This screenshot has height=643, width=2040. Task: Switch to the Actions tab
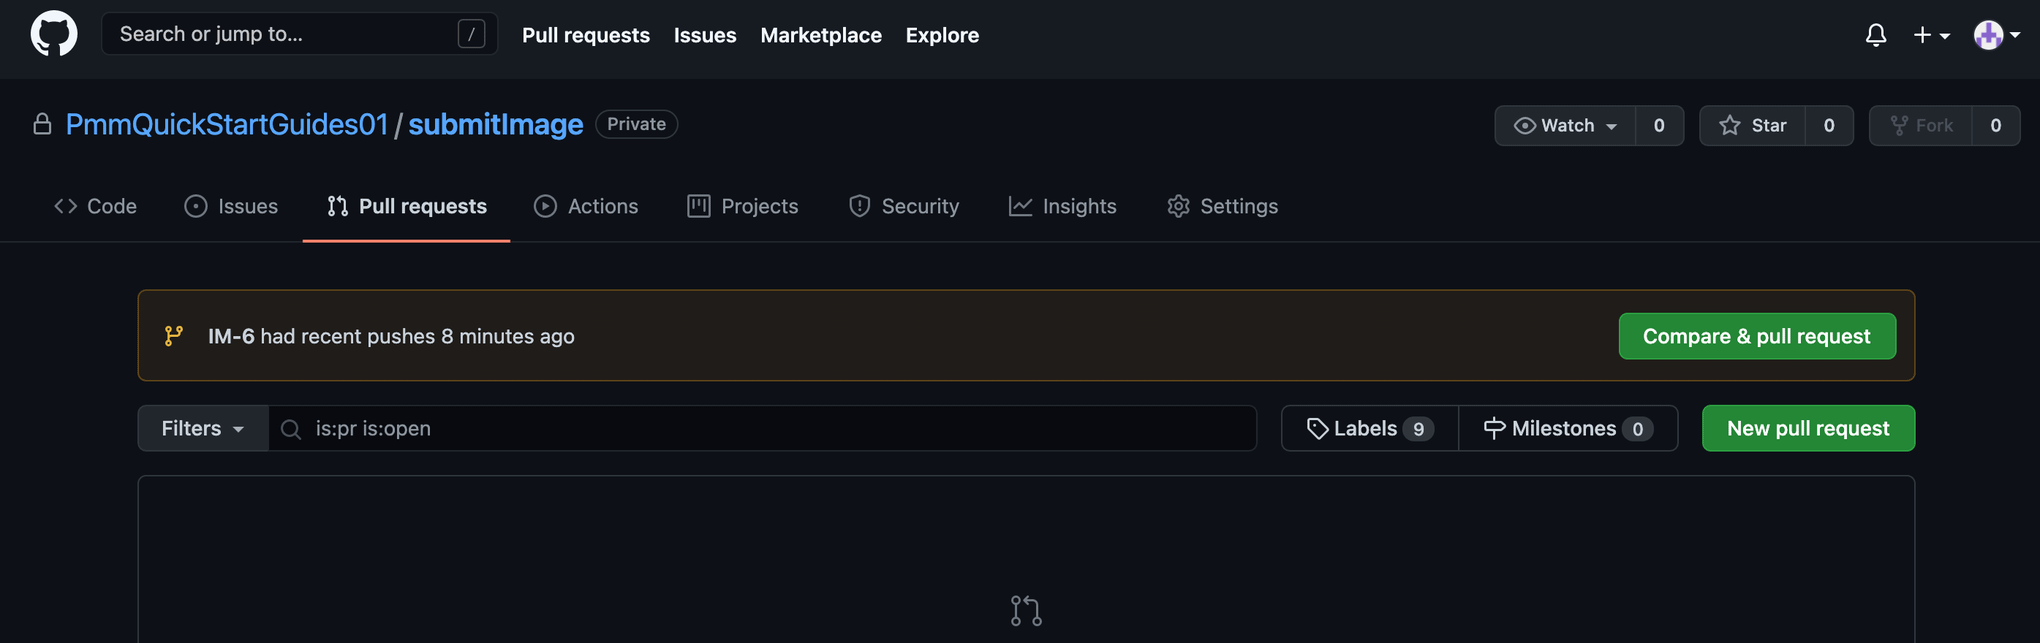[x=586, y=206]
